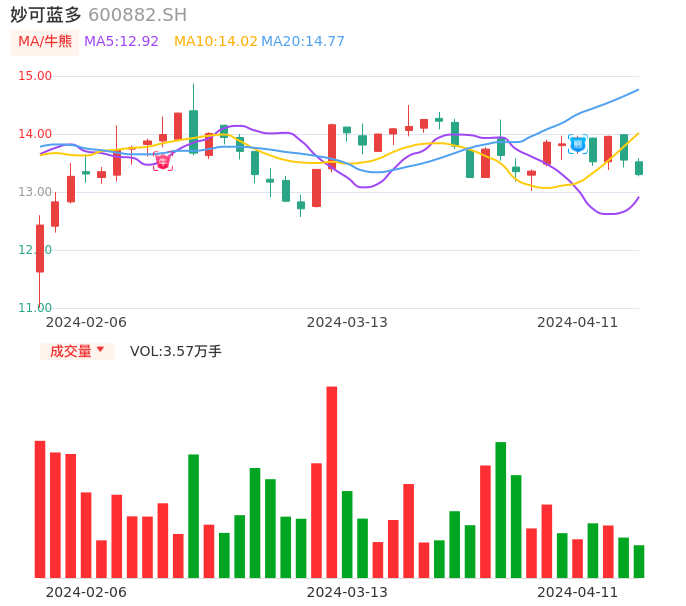Click the 2024-02-06 date under volume chart
The image size is (686, 606).
tap(86, 592)
